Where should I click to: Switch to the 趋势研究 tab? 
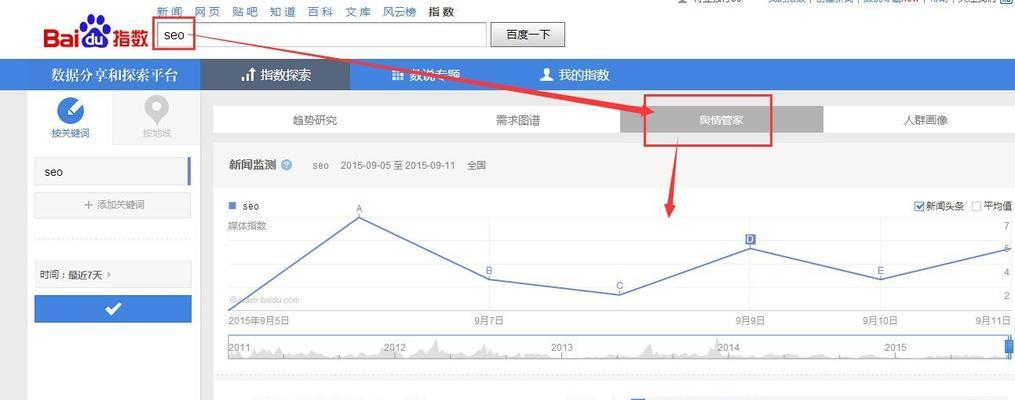[315, 120]
